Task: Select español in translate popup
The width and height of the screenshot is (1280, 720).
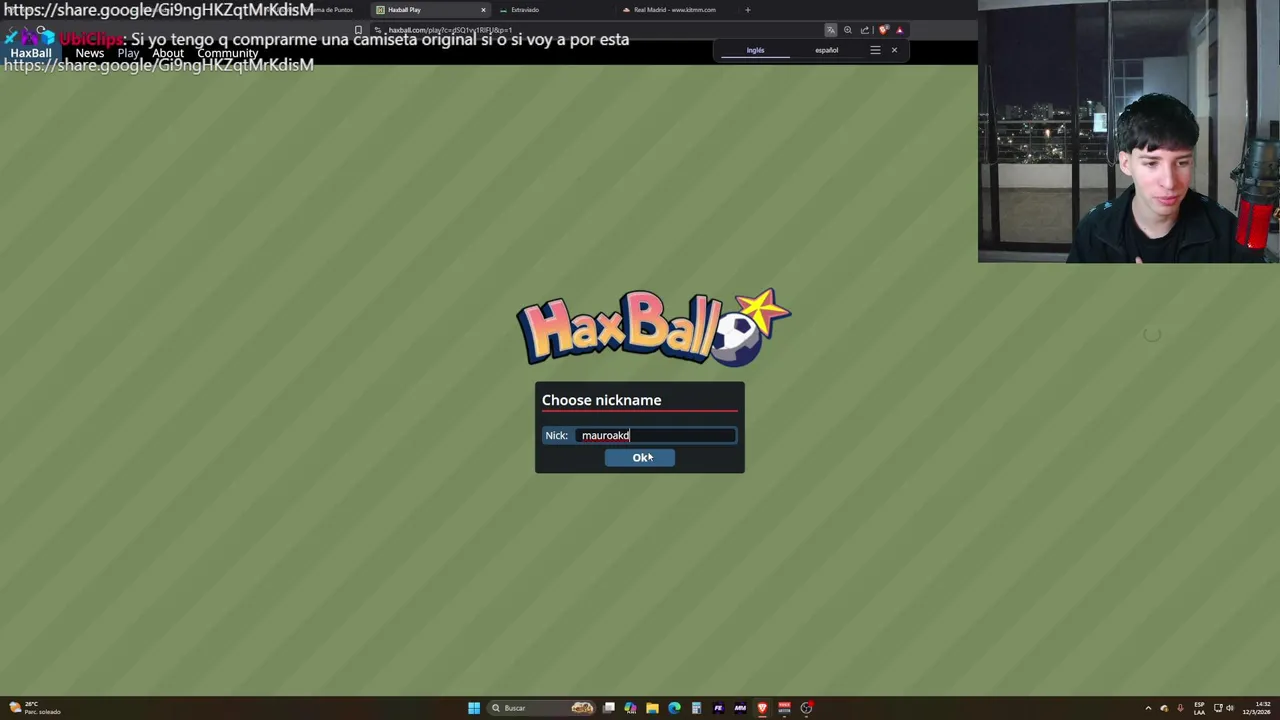Action: click(x=826, y=50)
